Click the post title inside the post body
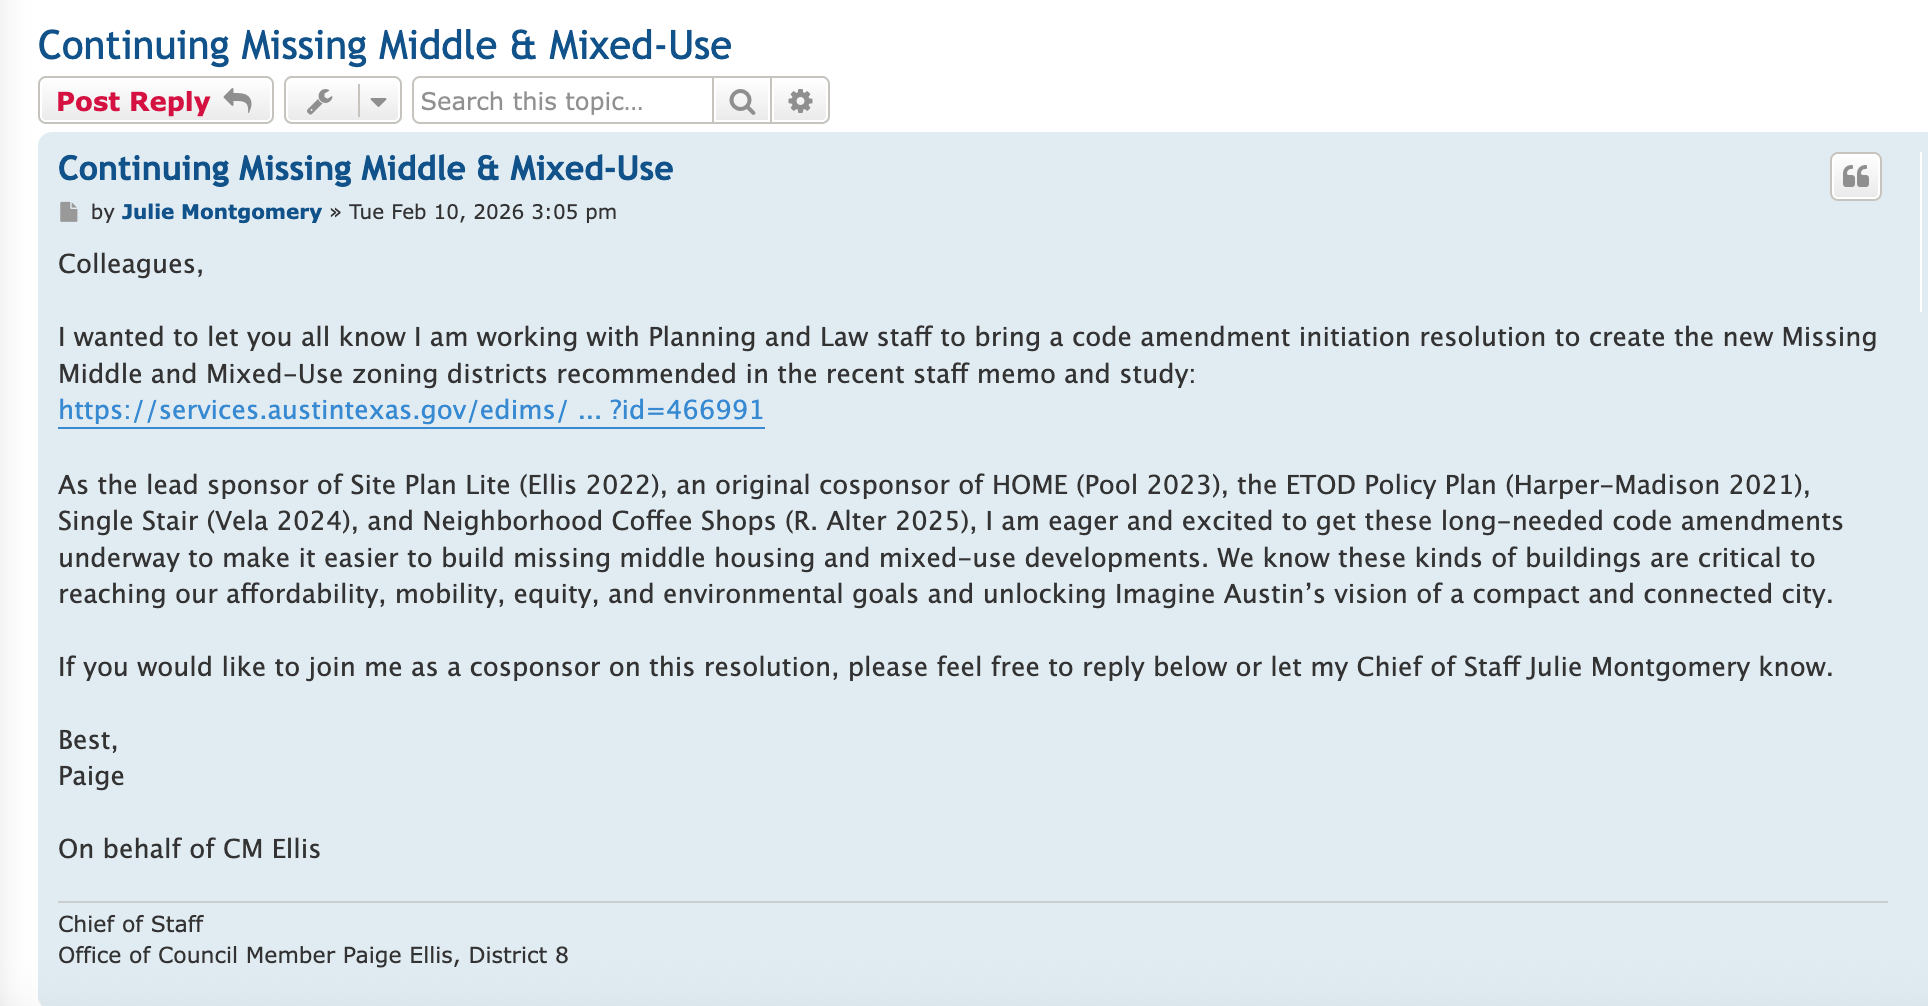This screenshot has width=1928, height=1006. [x=365, y=168]
